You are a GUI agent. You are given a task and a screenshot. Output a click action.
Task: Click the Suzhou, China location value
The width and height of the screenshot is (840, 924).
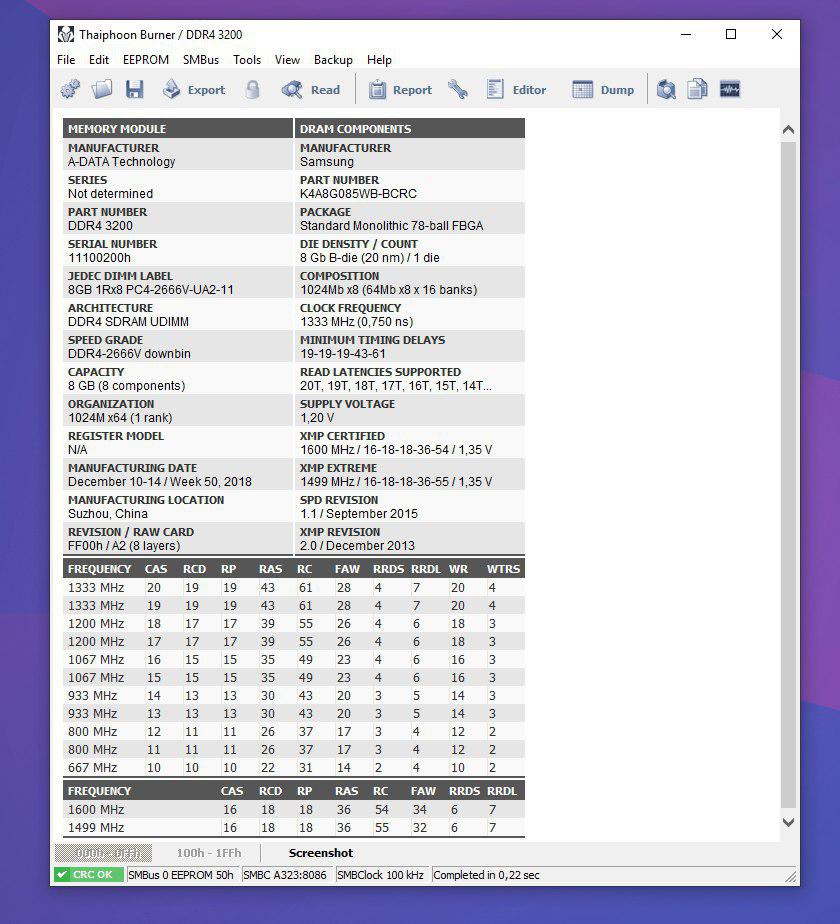[x=108, y=513]
